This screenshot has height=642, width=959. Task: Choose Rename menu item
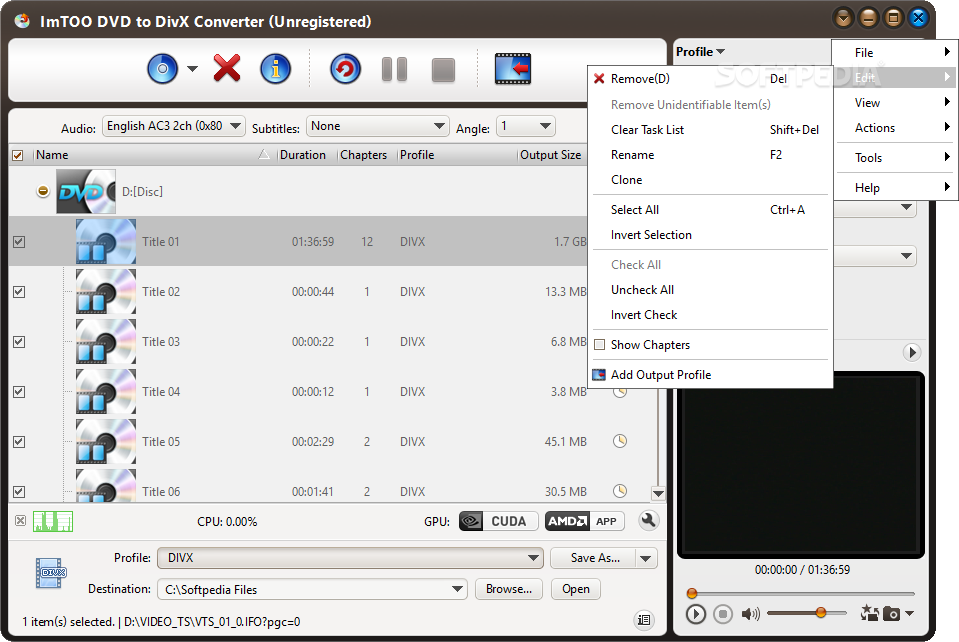pyautogui.click(x=710, y=155)
